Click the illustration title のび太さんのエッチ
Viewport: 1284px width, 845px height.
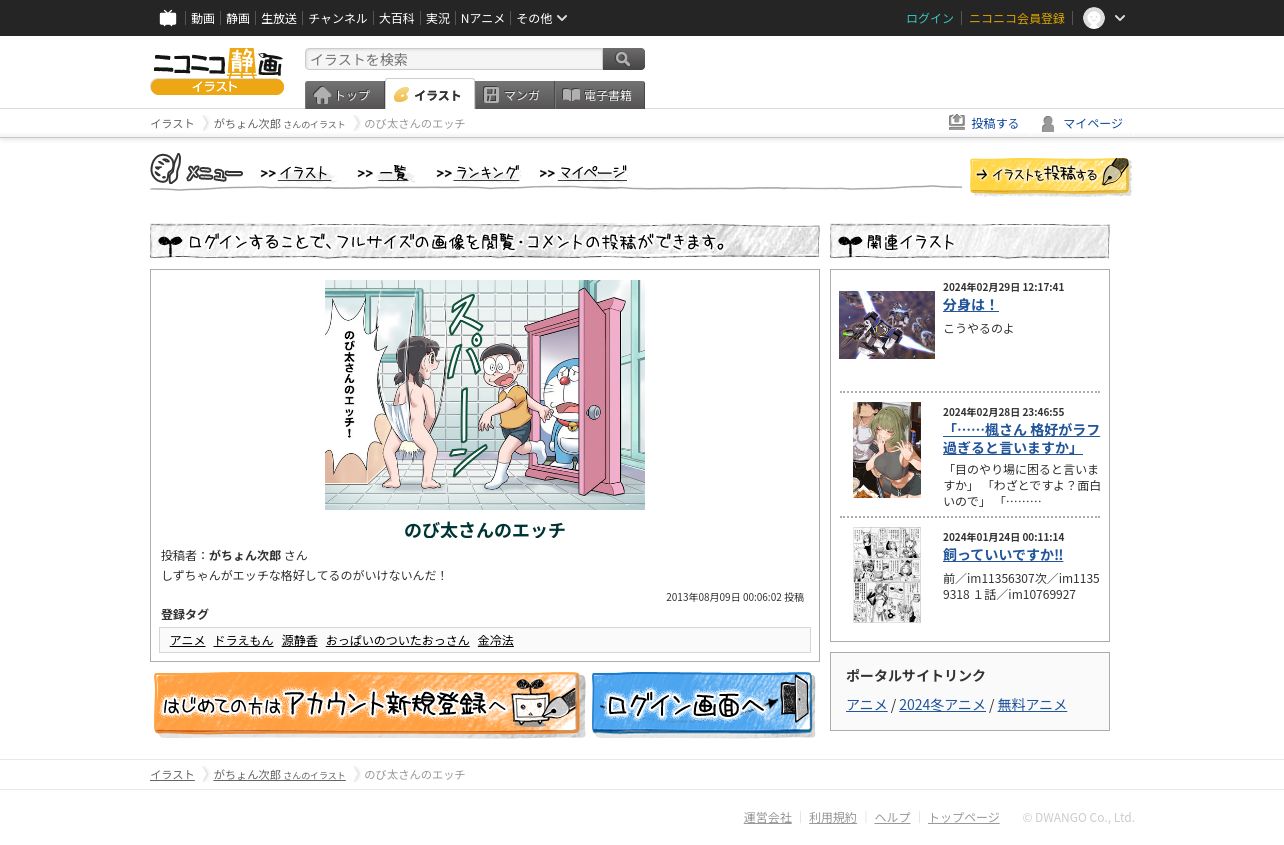pos(485,530)
